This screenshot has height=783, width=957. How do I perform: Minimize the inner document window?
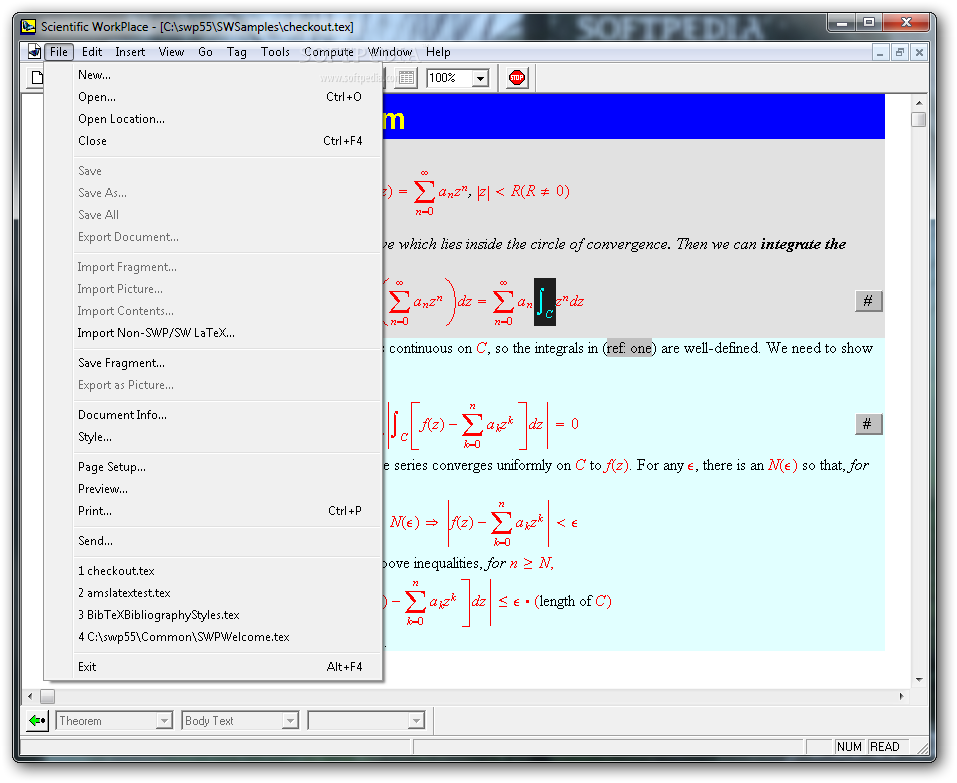tap(880, 53)
